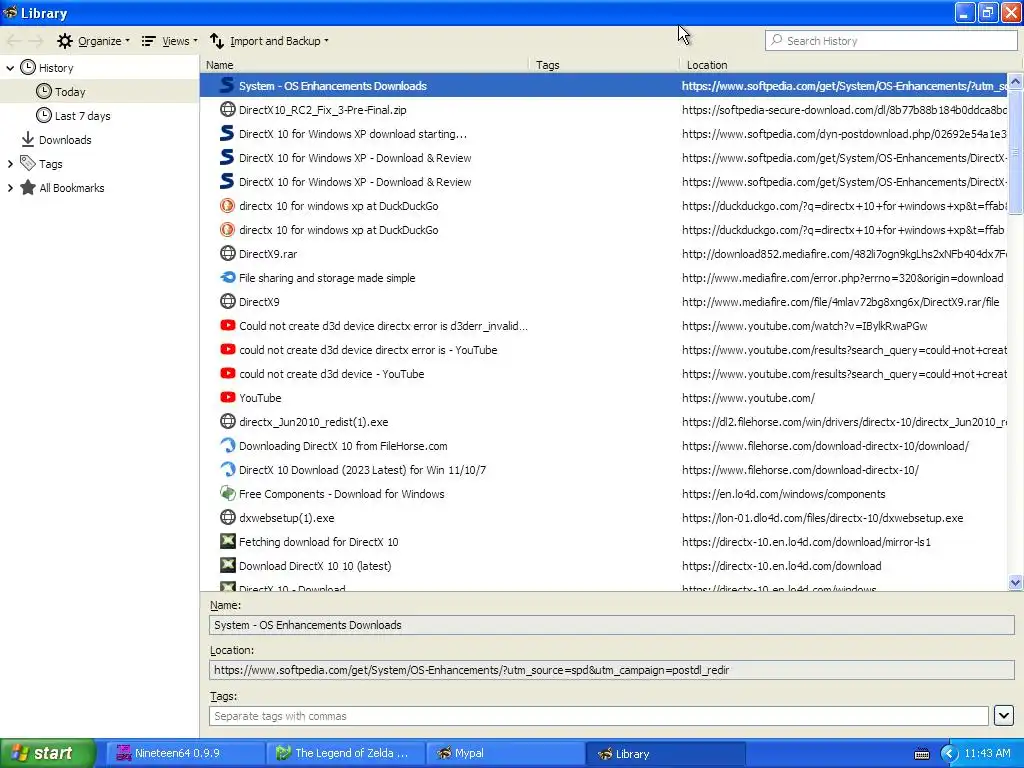Select 'could not create d3d device directx error is - YouTube'

coord(368,350)
